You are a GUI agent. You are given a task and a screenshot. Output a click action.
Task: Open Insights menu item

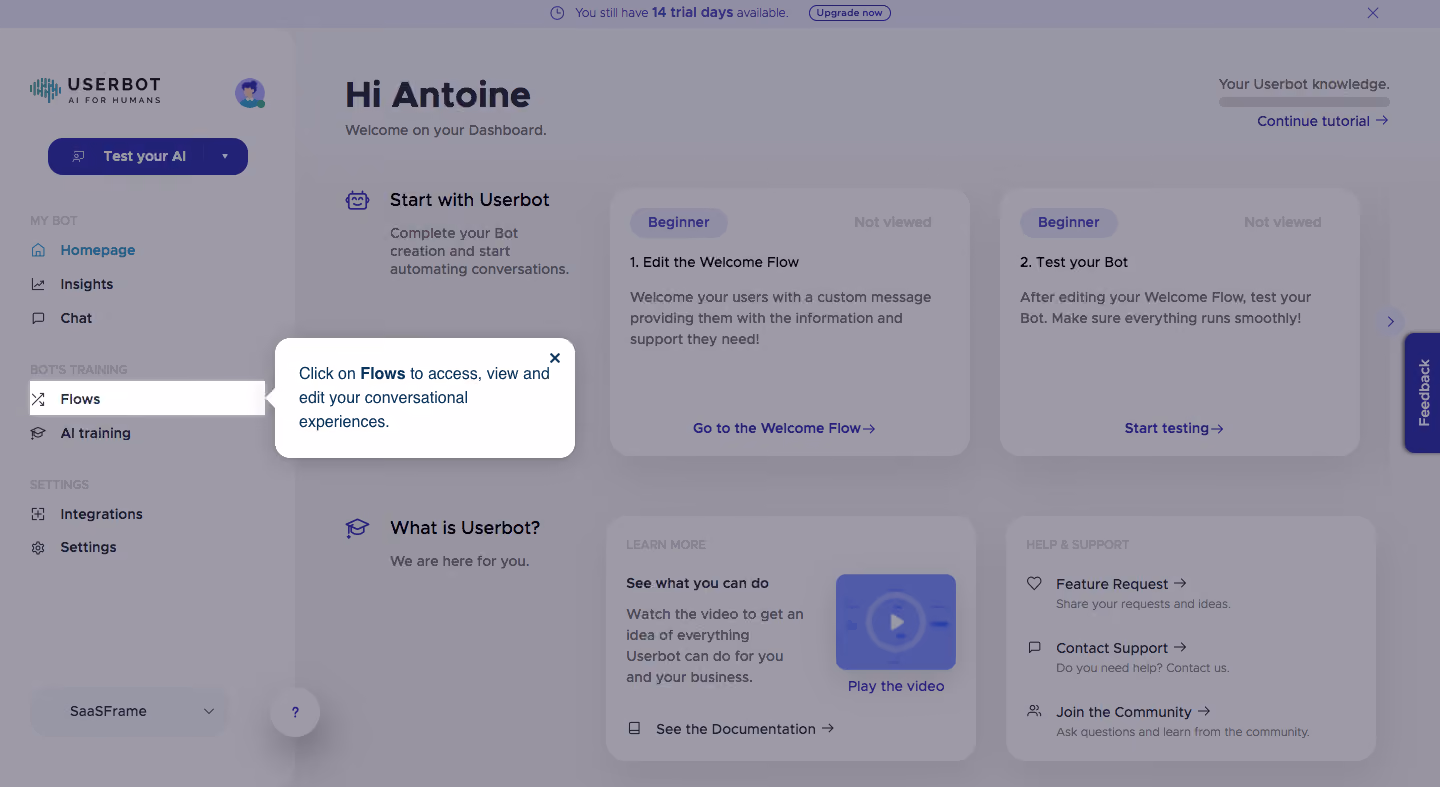86,284
